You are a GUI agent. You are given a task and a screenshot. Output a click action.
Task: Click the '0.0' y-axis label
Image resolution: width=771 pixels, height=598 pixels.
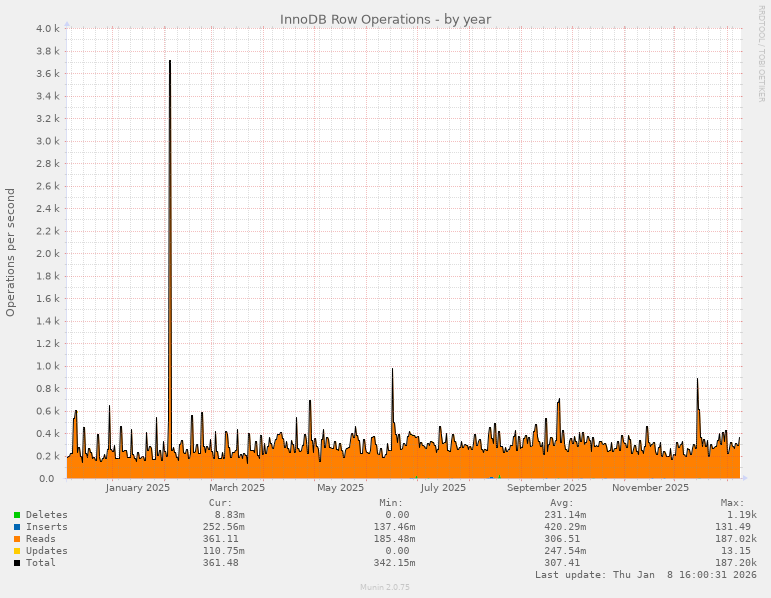(45, 479)
